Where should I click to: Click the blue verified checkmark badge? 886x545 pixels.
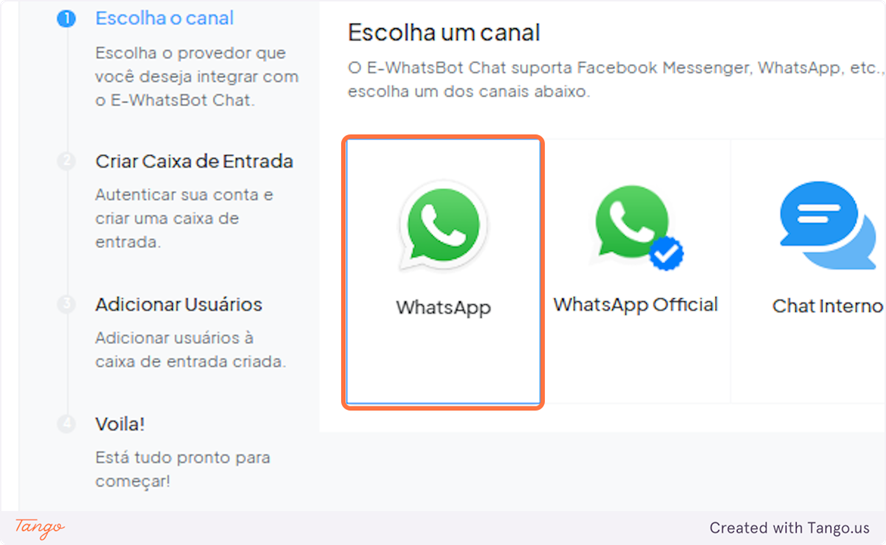click(x=666, y=253)
